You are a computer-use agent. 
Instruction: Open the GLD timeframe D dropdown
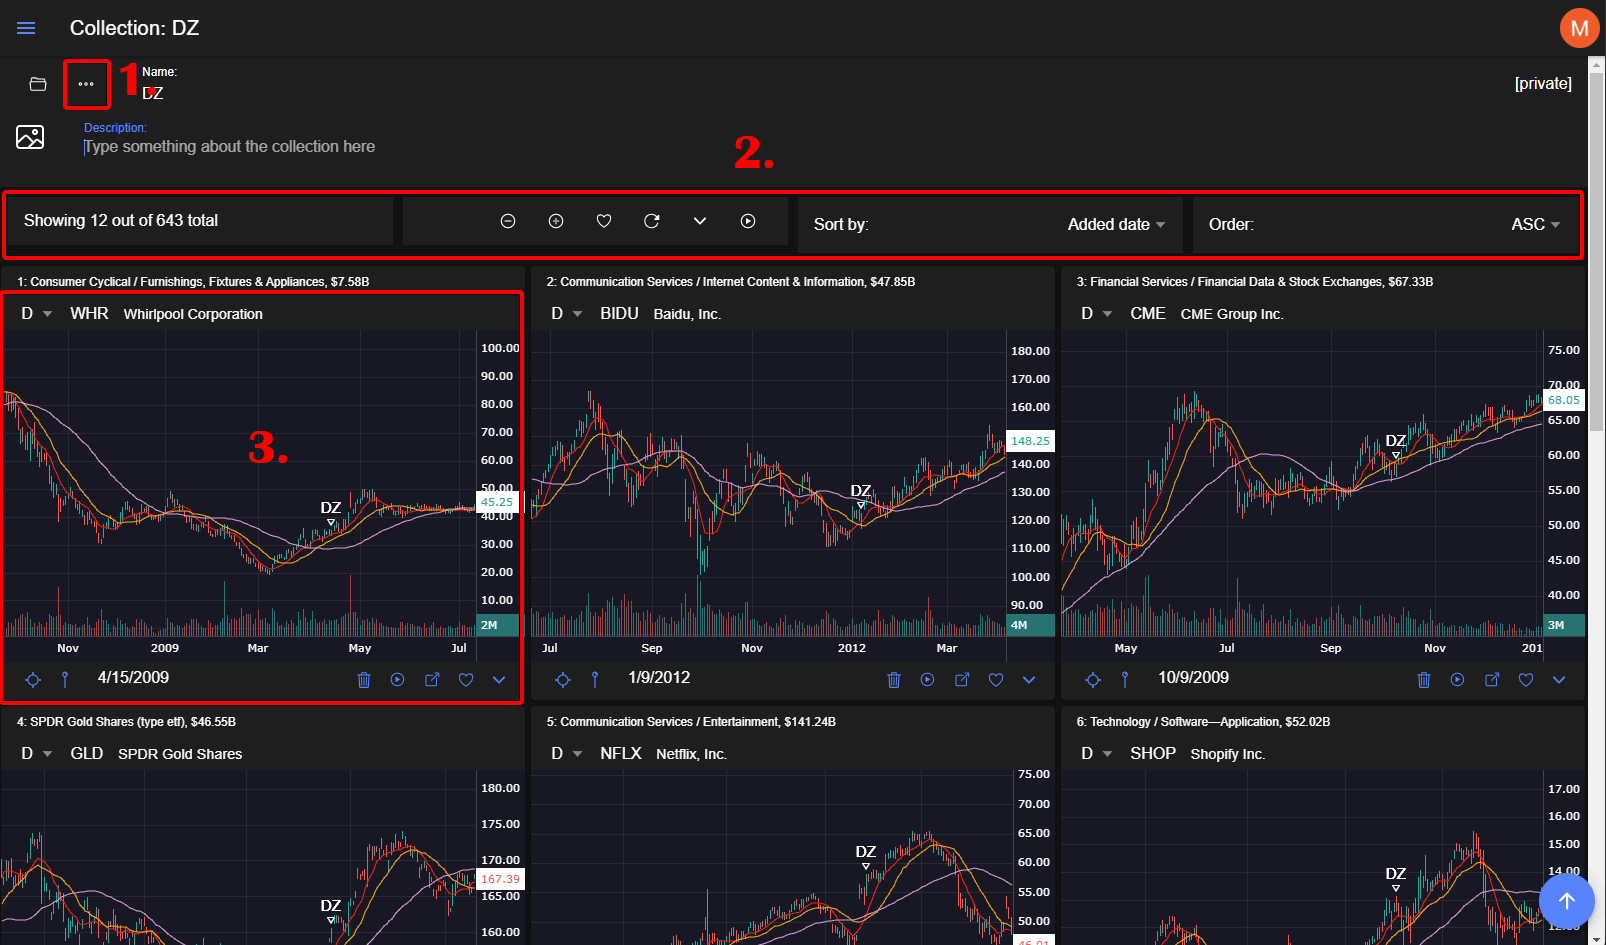pyautogui.click(x=36, y=754)
